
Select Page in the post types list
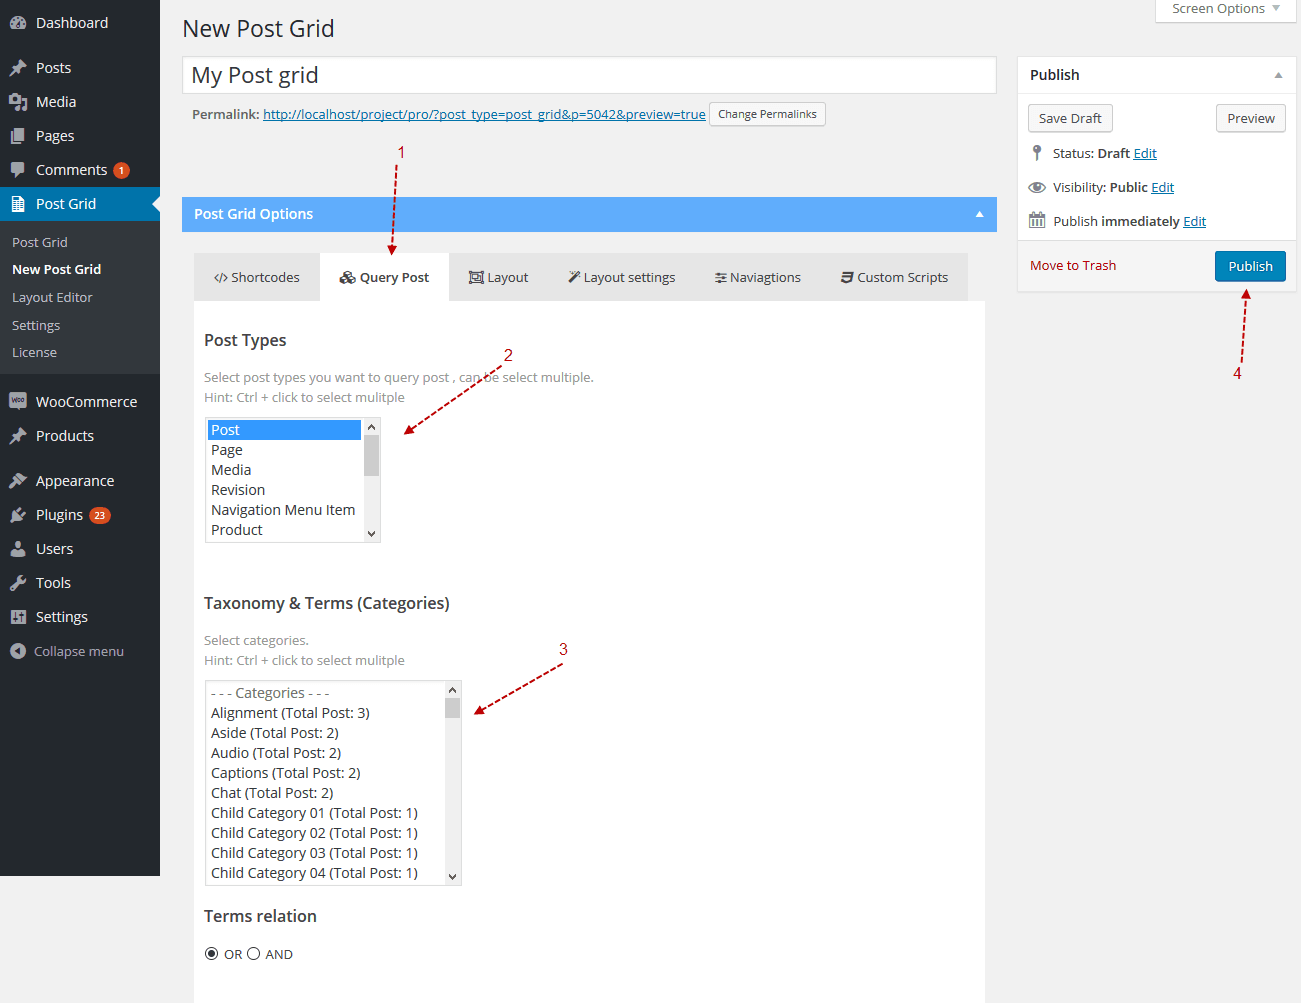pos(284,450)
